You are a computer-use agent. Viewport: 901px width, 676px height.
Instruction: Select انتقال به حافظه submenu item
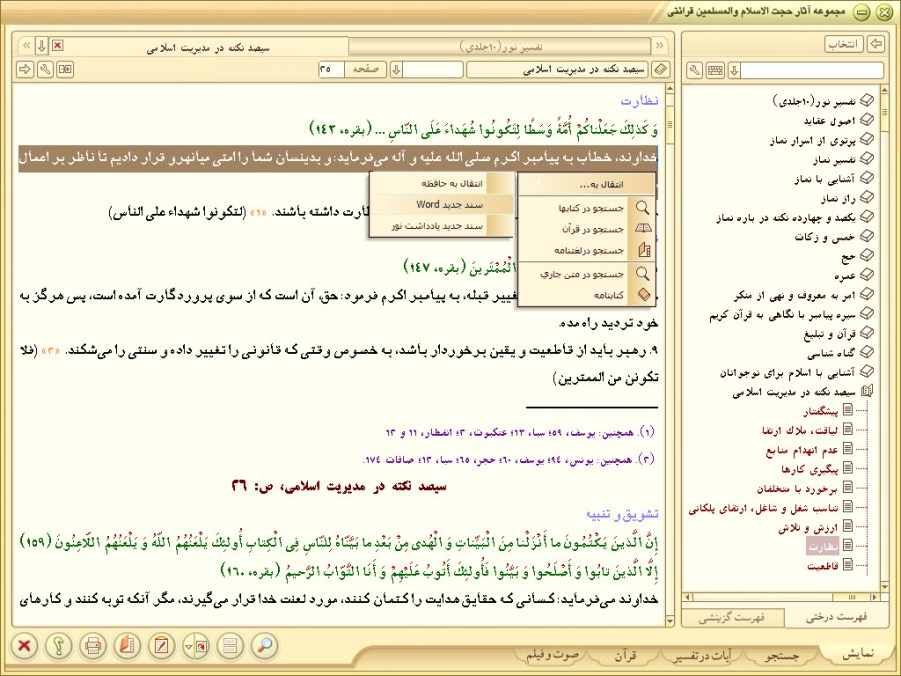coord(441,183)
